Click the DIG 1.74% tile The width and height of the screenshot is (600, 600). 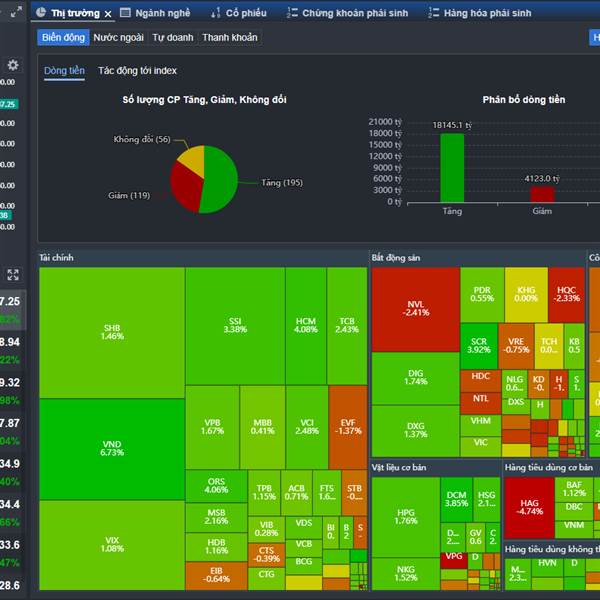416,378
